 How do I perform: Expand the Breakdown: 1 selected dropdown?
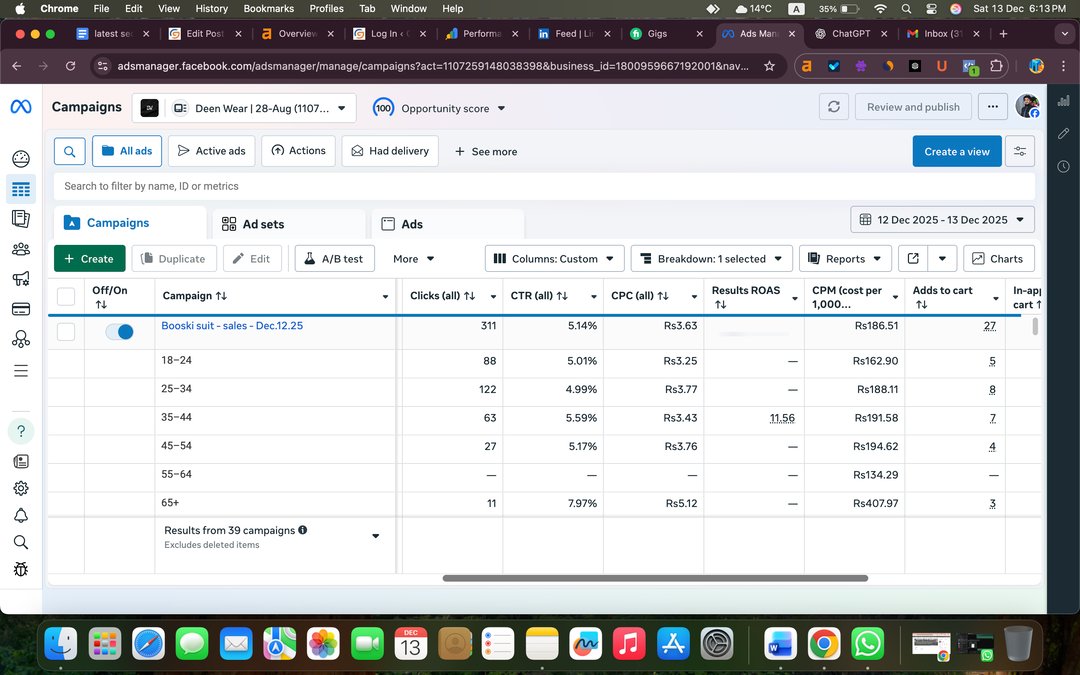pos(712,259)
